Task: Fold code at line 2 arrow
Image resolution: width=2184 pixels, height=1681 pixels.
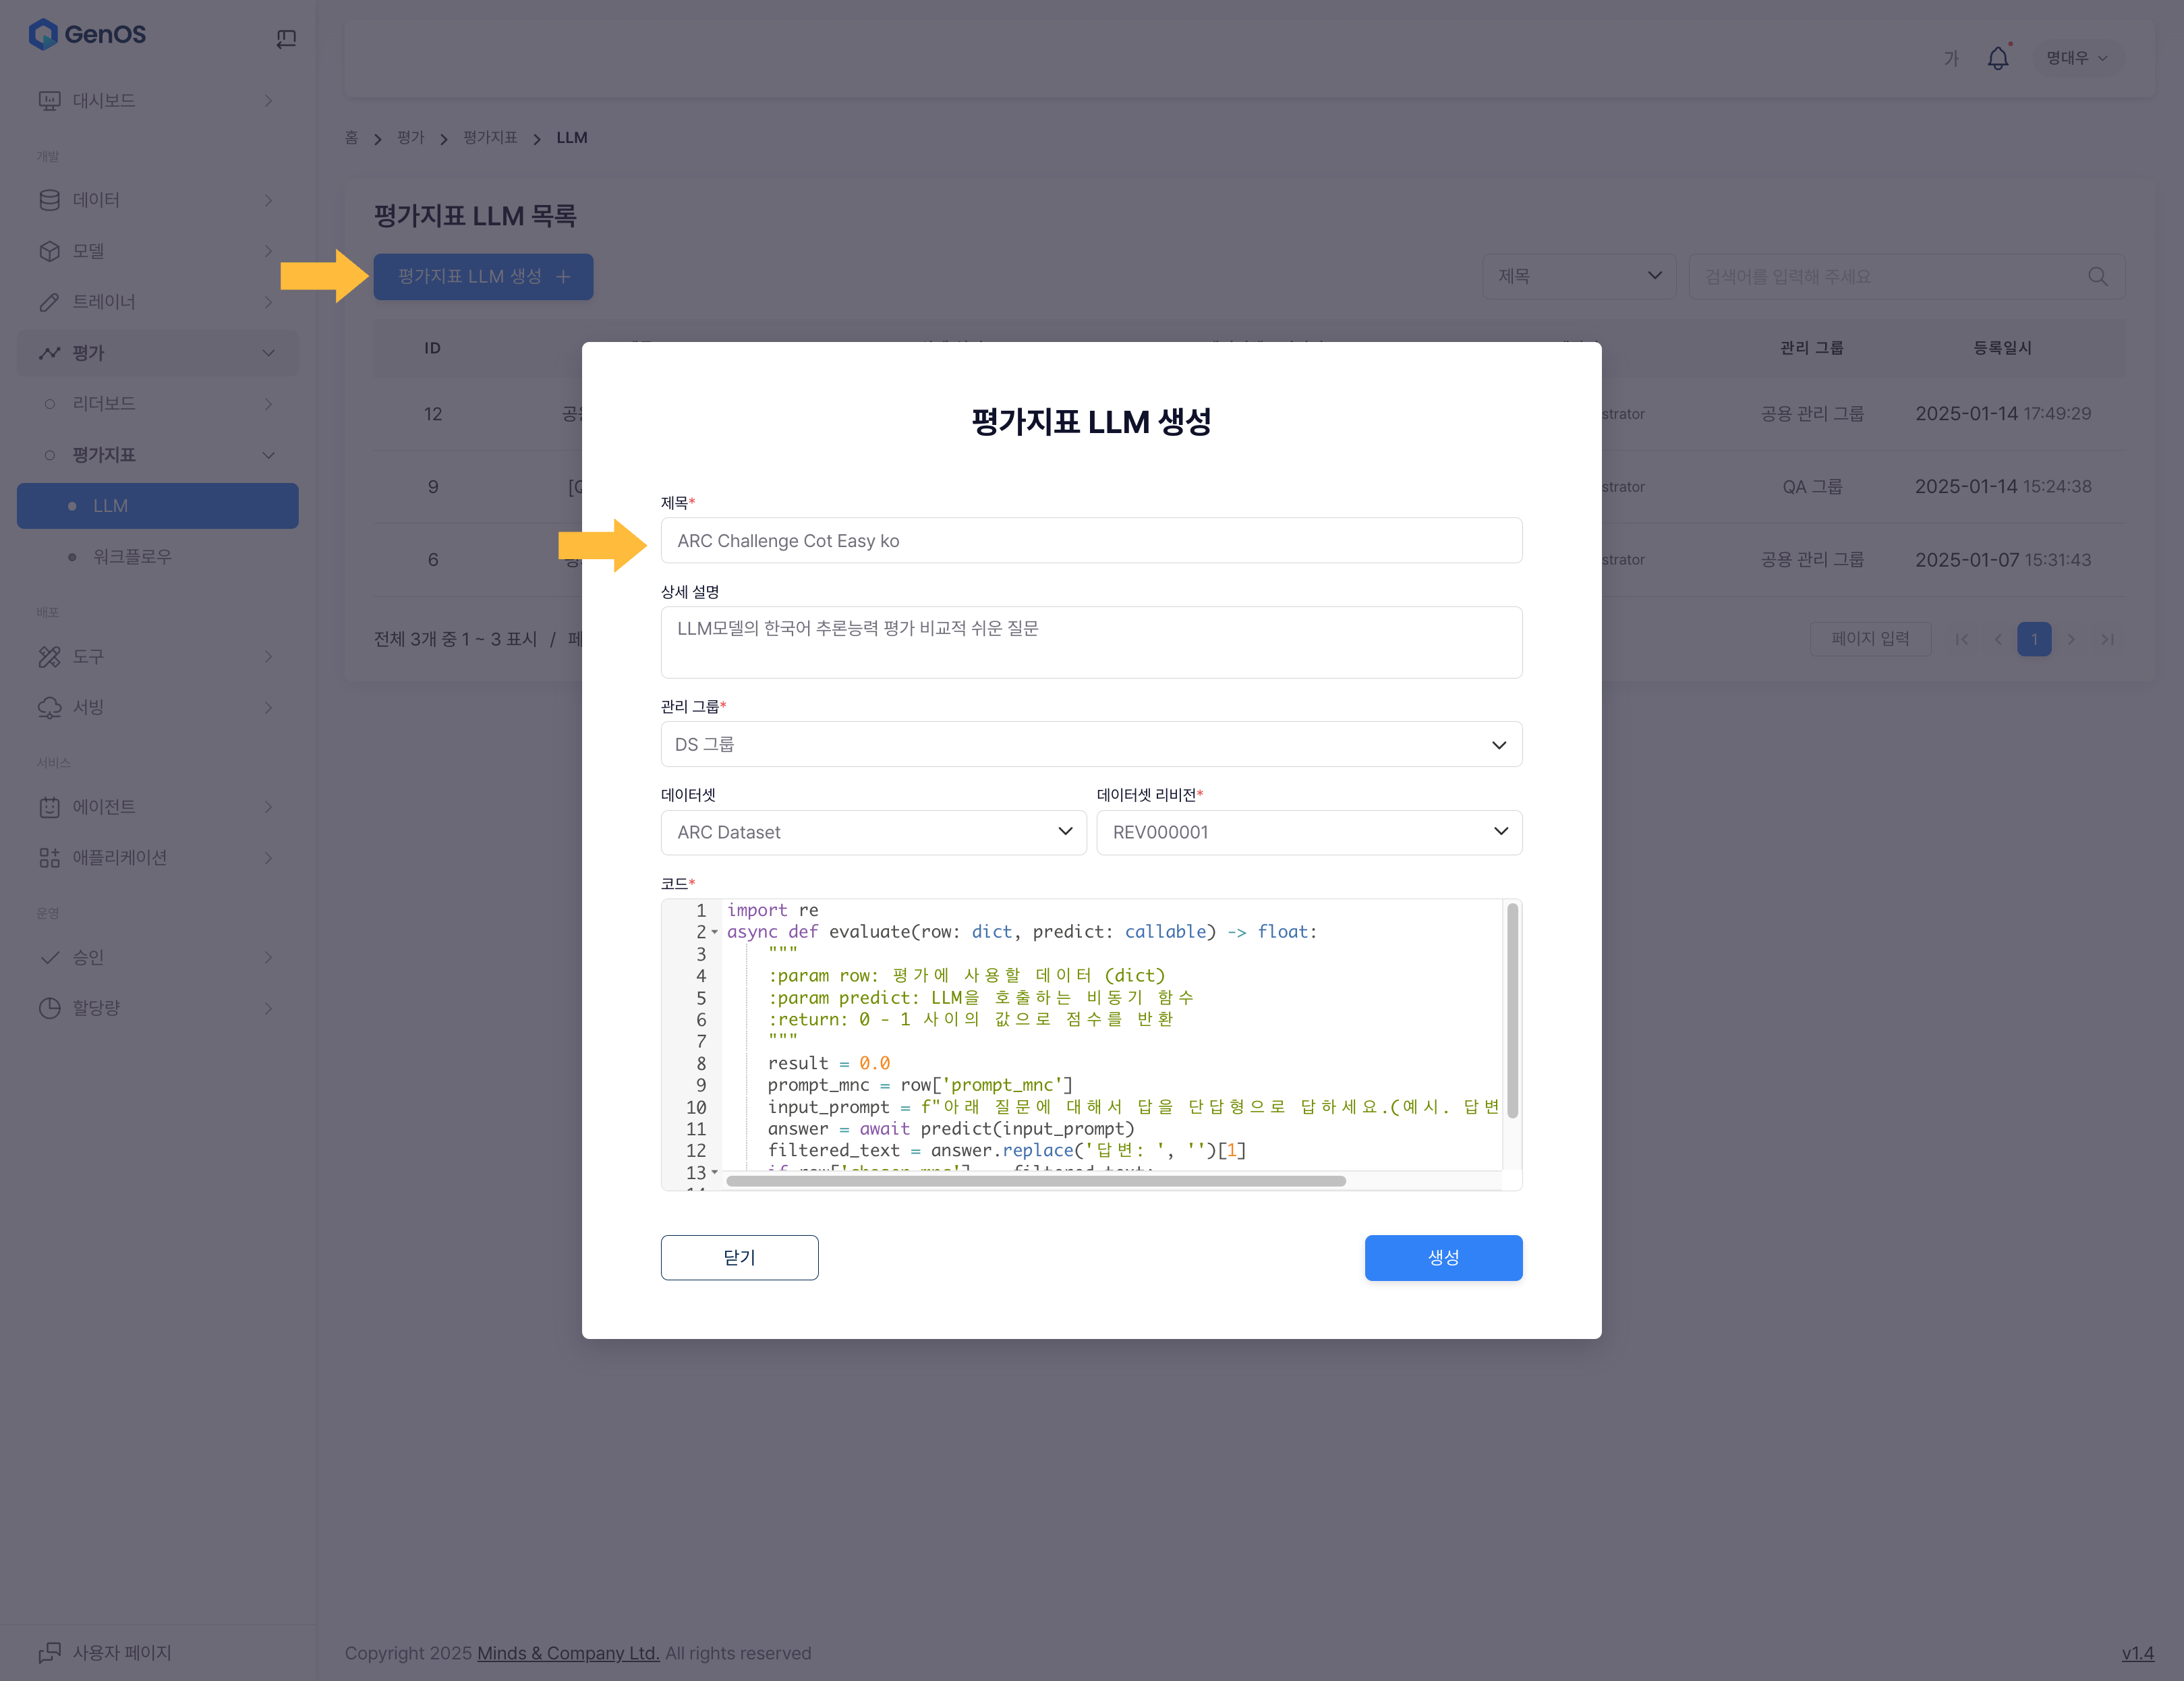Action: click(x=715, y=932)
